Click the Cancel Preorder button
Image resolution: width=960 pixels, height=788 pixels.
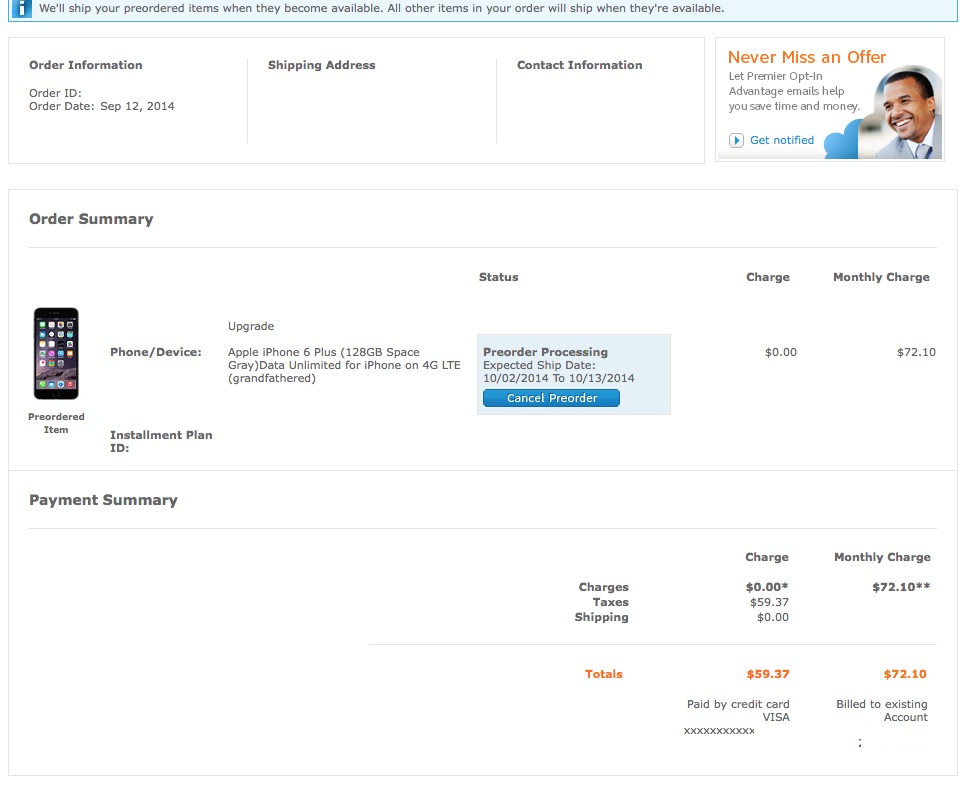click(551, 398)
